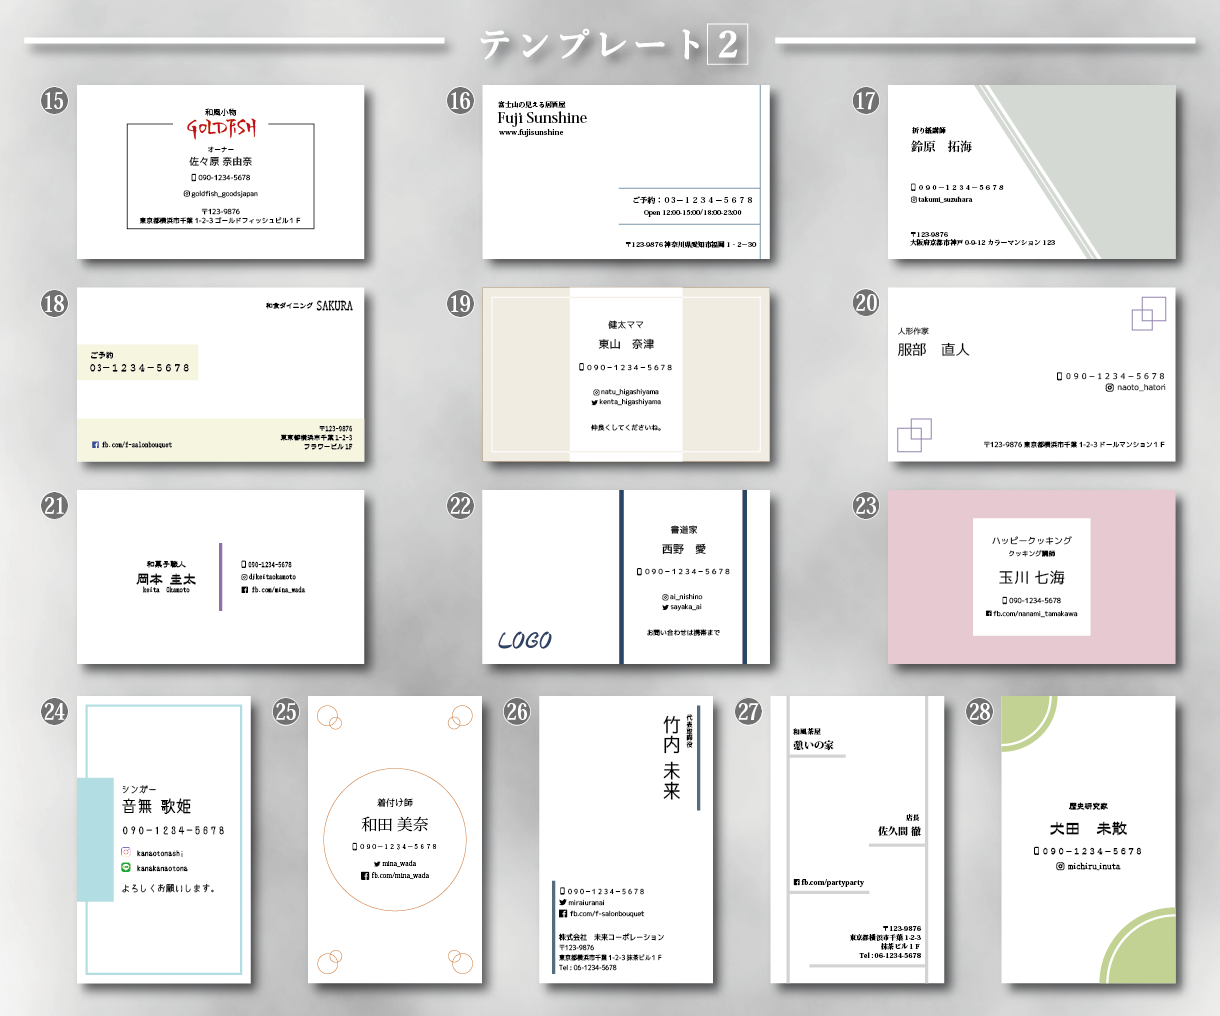Click the number 28 circle badge
Image resolution: width=1220 pixels, height=1016 pixels.
(x=980, y=711)
